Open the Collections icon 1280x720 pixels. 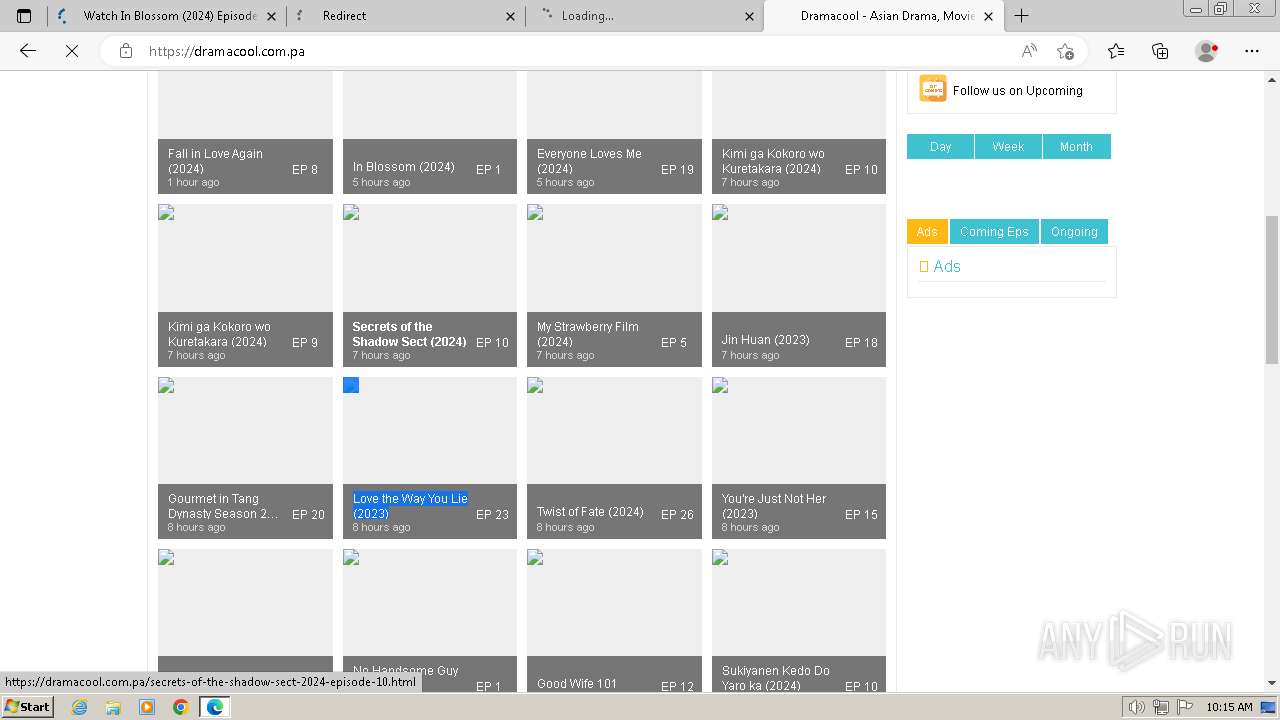[x=1160, y=51]
